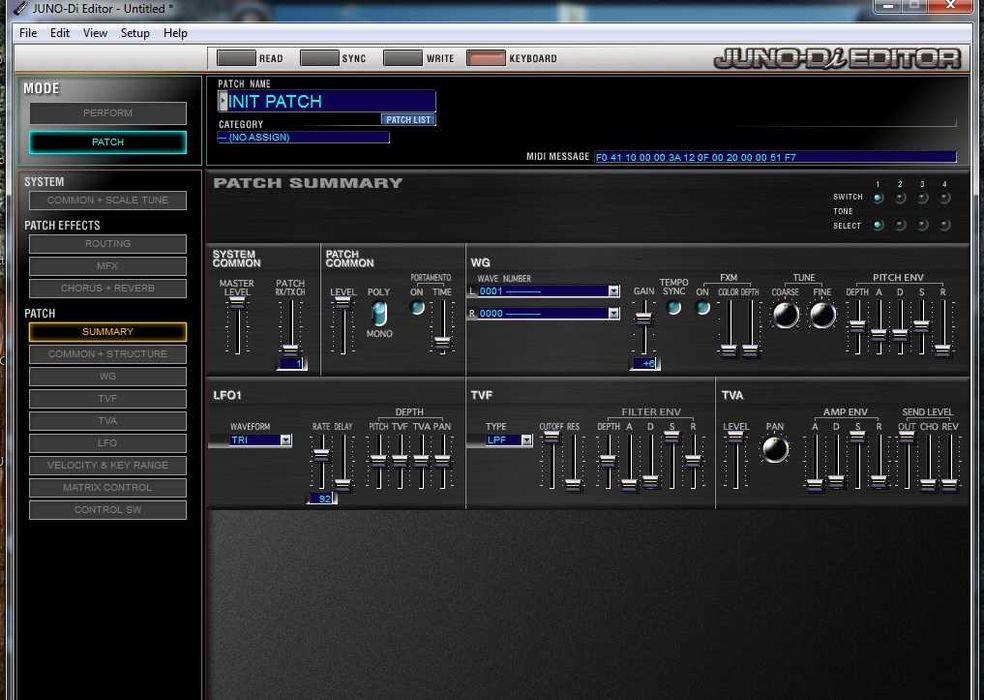Toggle Tone Switch 4 LED

944,198
